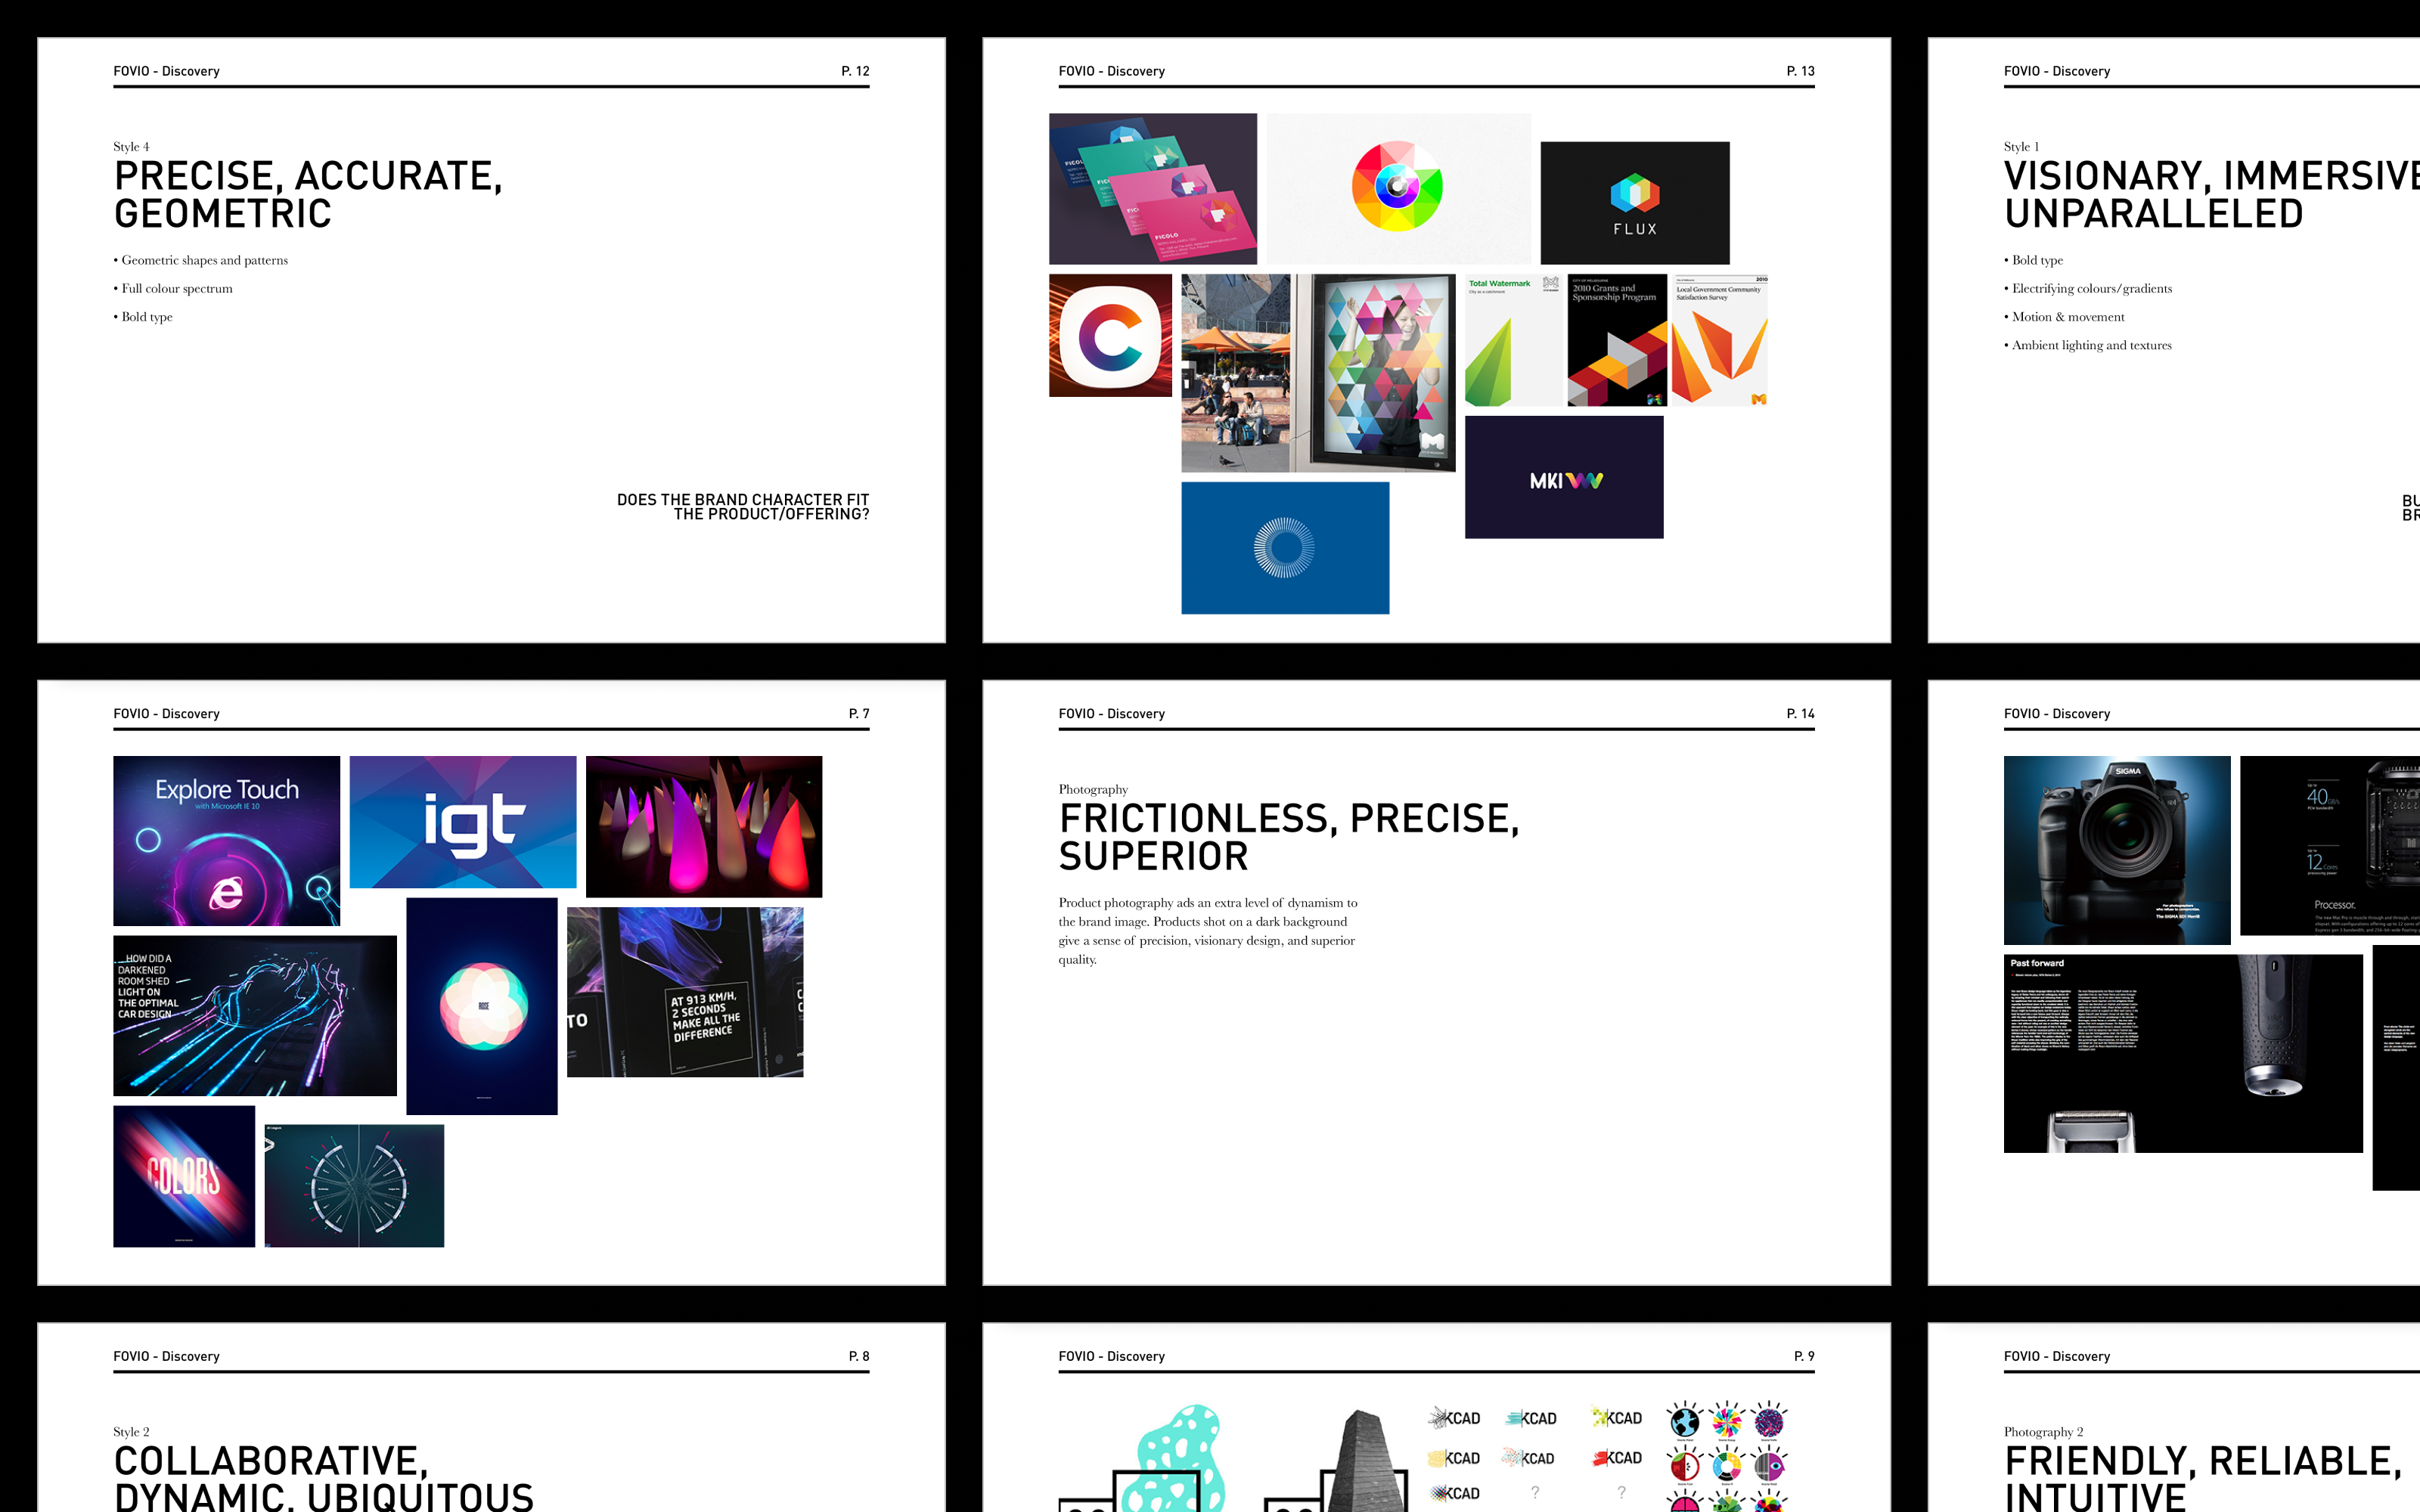Click the teal radial dial image
Viewport: 2420px width, 1512px height.
pos(354,1186)
